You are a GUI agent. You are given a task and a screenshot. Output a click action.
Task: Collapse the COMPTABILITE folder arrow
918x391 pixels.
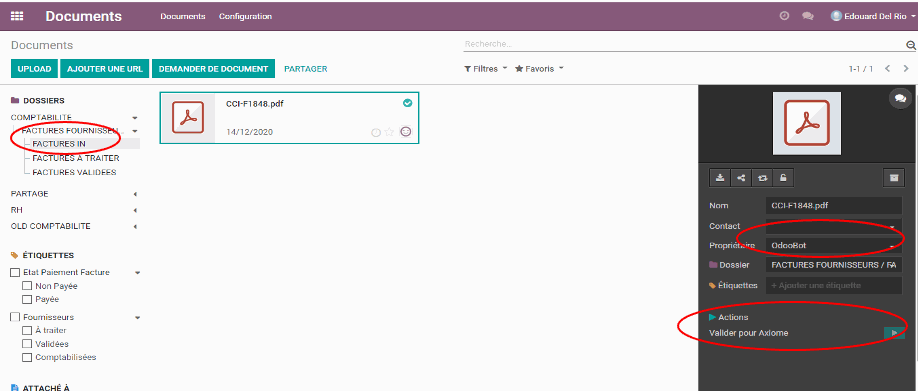[x=135, y=118]
